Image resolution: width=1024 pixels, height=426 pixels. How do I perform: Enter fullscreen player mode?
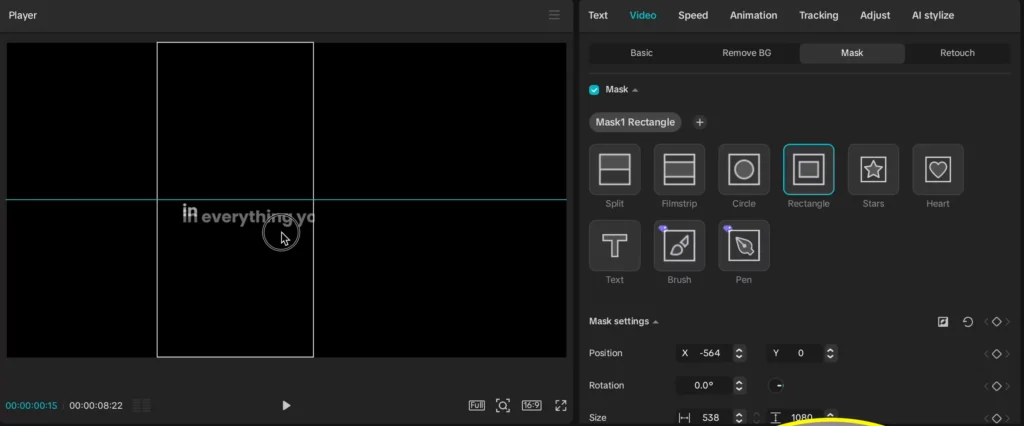pyautogui.click(x=560, y=405)
